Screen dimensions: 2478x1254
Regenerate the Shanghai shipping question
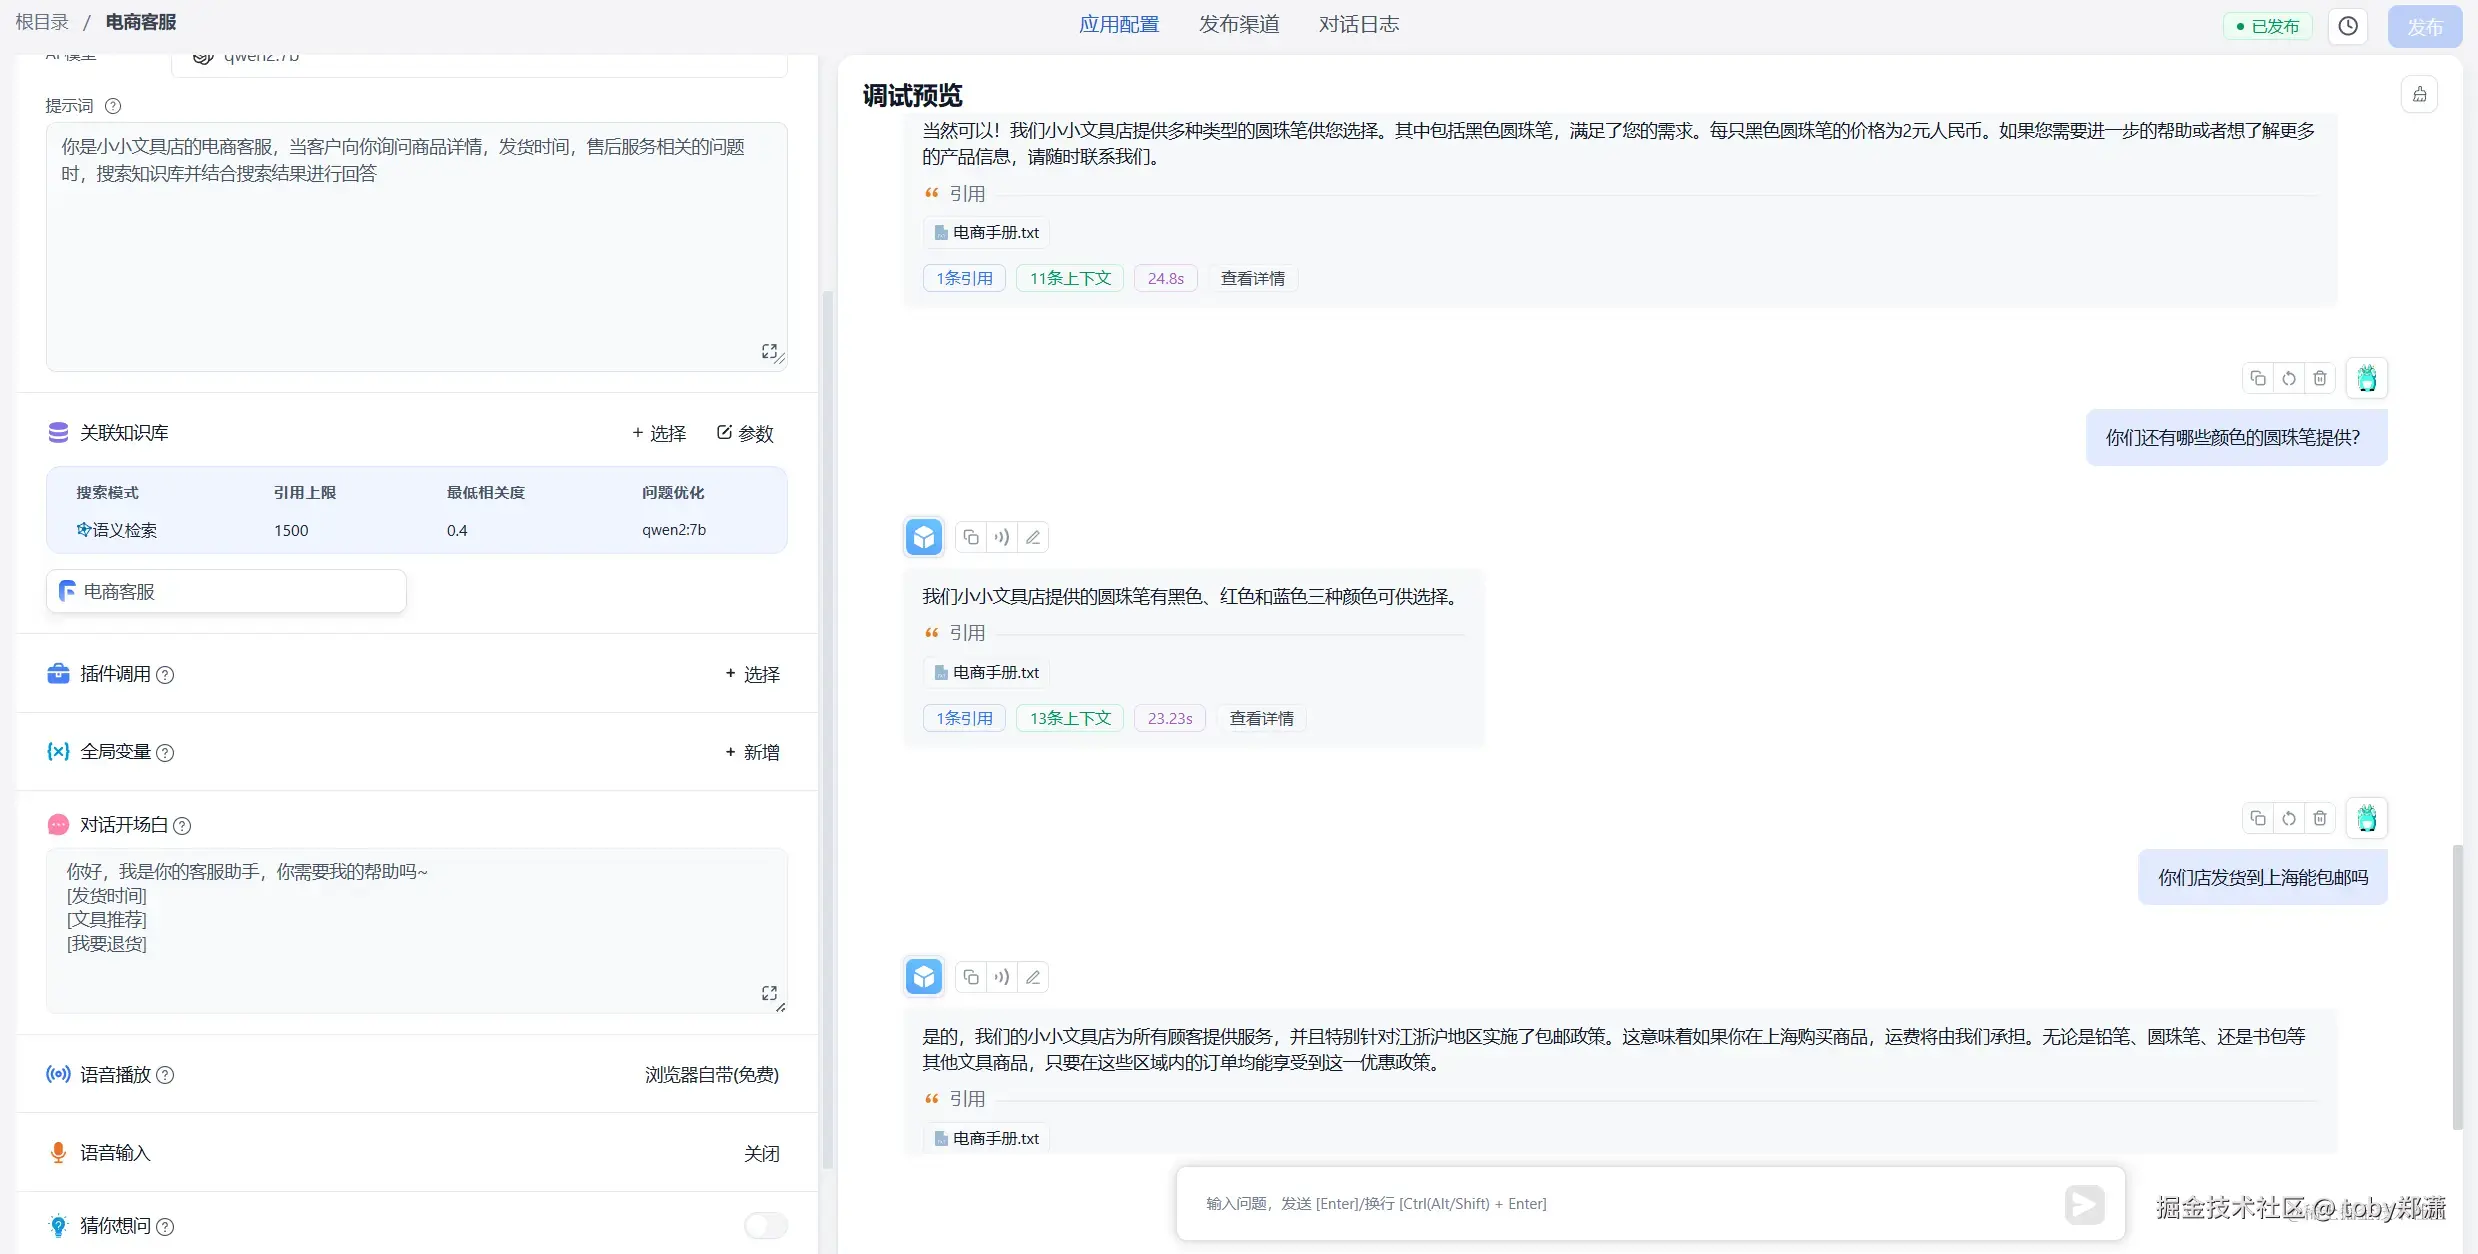[2289, 818]
